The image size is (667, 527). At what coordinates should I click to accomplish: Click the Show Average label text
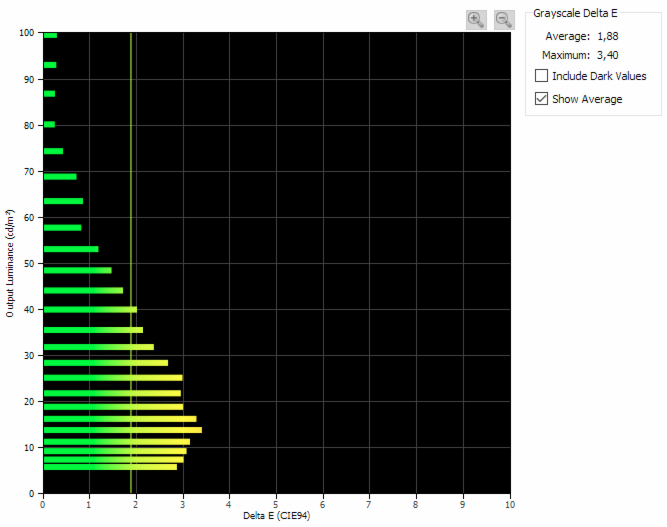[x=587, y=99]
